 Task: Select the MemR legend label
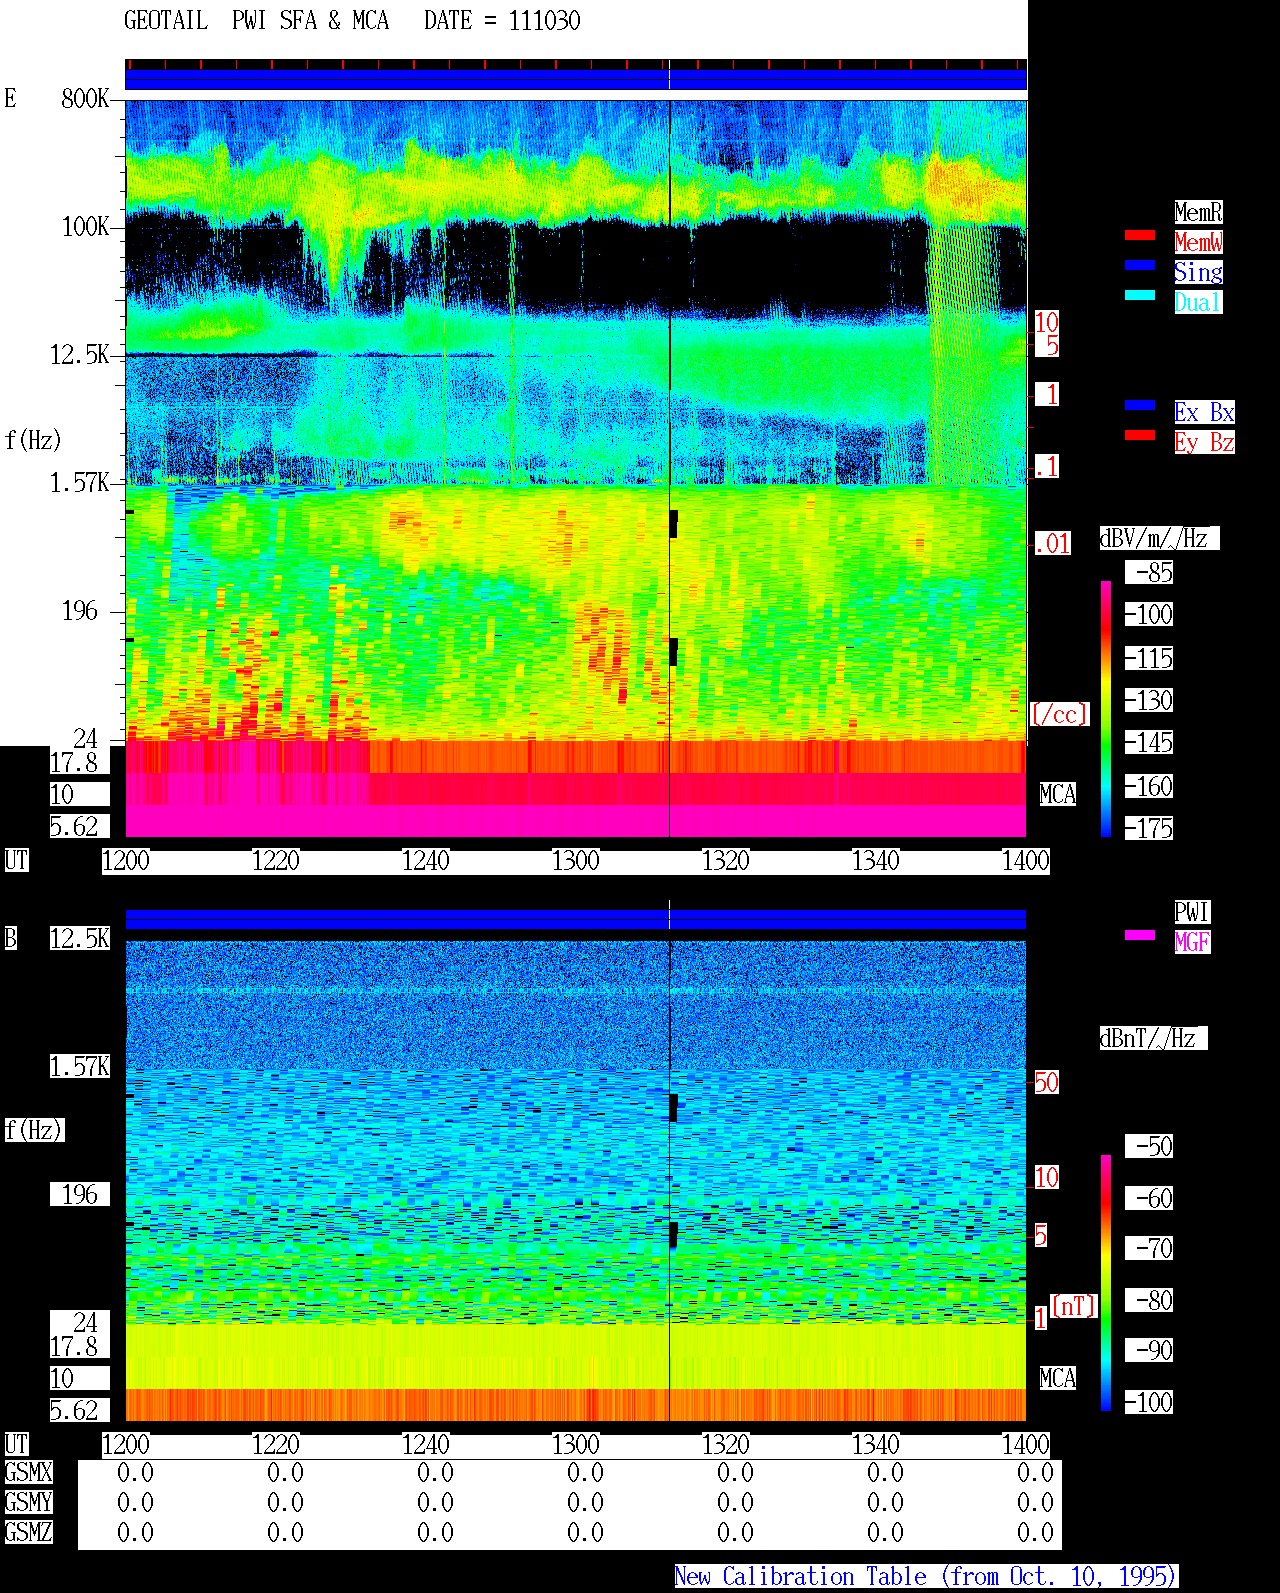(x=1198, y=212)
